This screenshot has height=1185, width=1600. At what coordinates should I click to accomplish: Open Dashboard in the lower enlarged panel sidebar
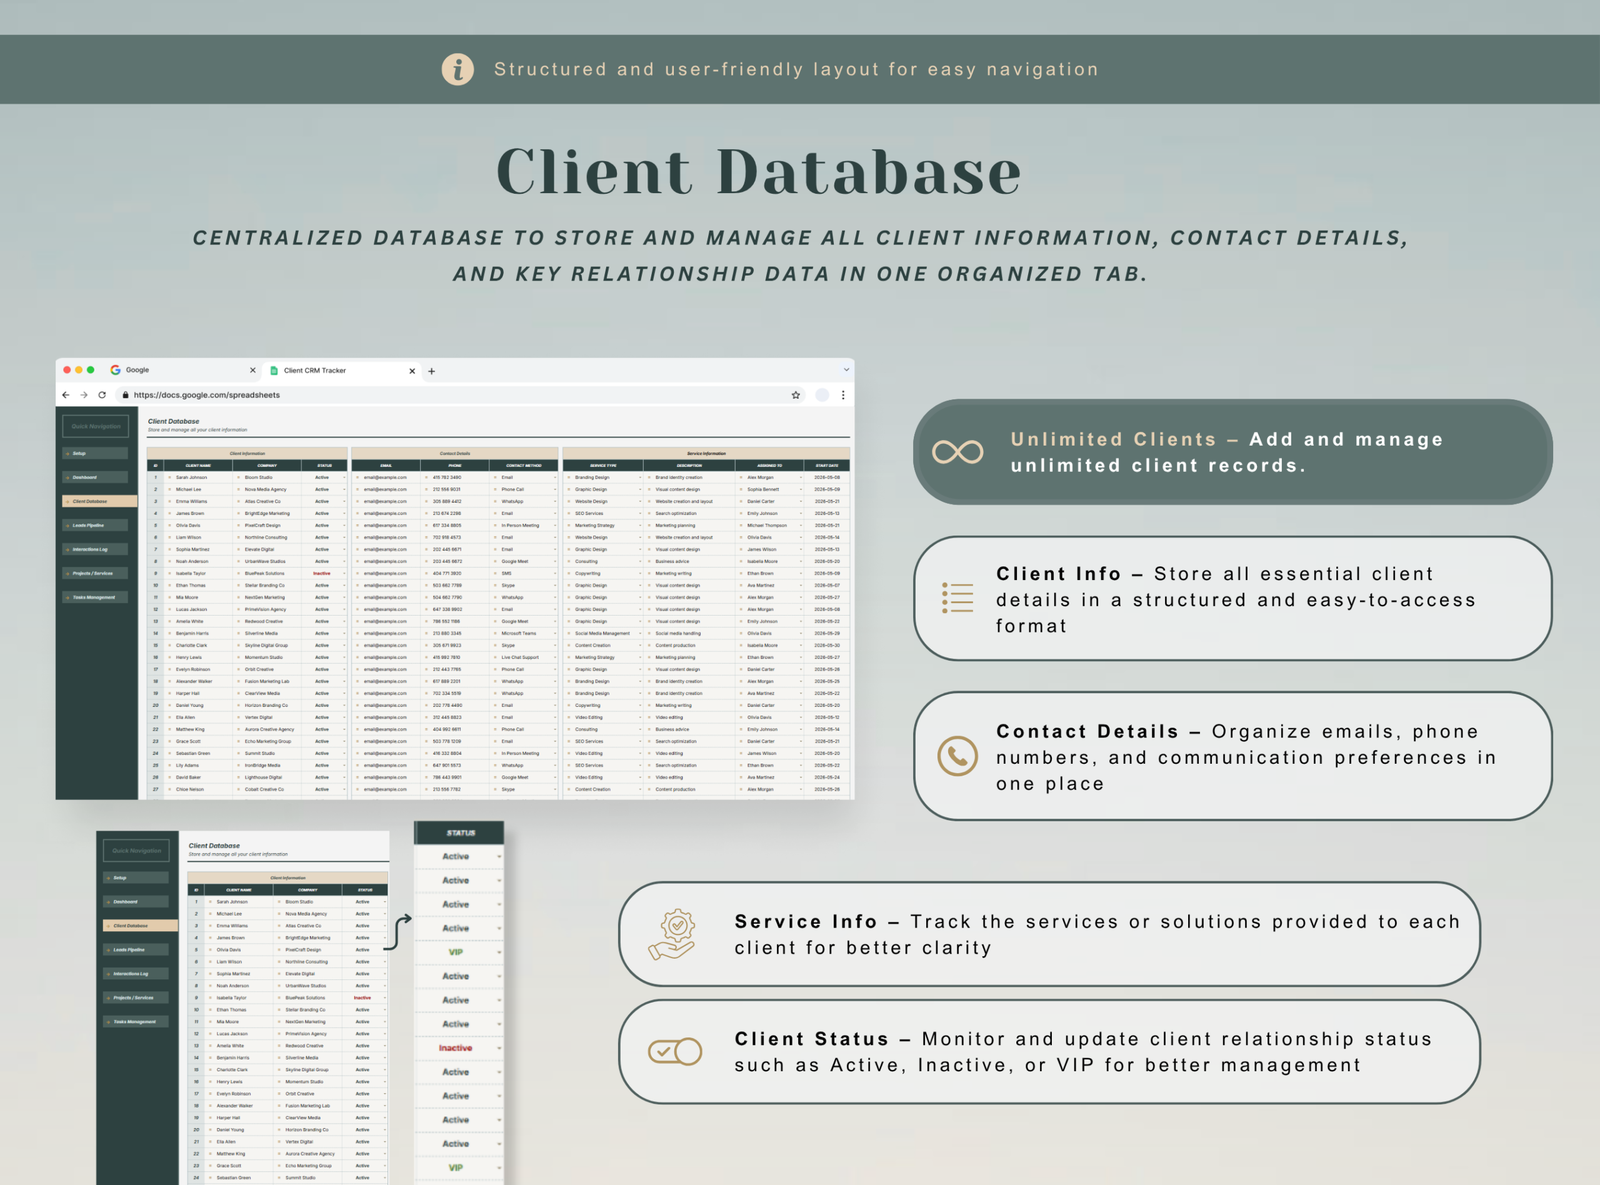click(137, 902)
